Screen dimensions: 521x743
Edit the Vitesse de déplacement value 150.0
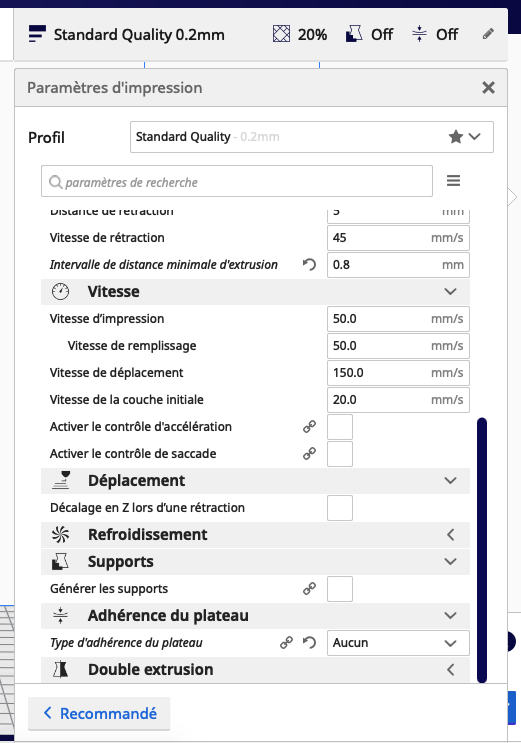pos(398,372)
